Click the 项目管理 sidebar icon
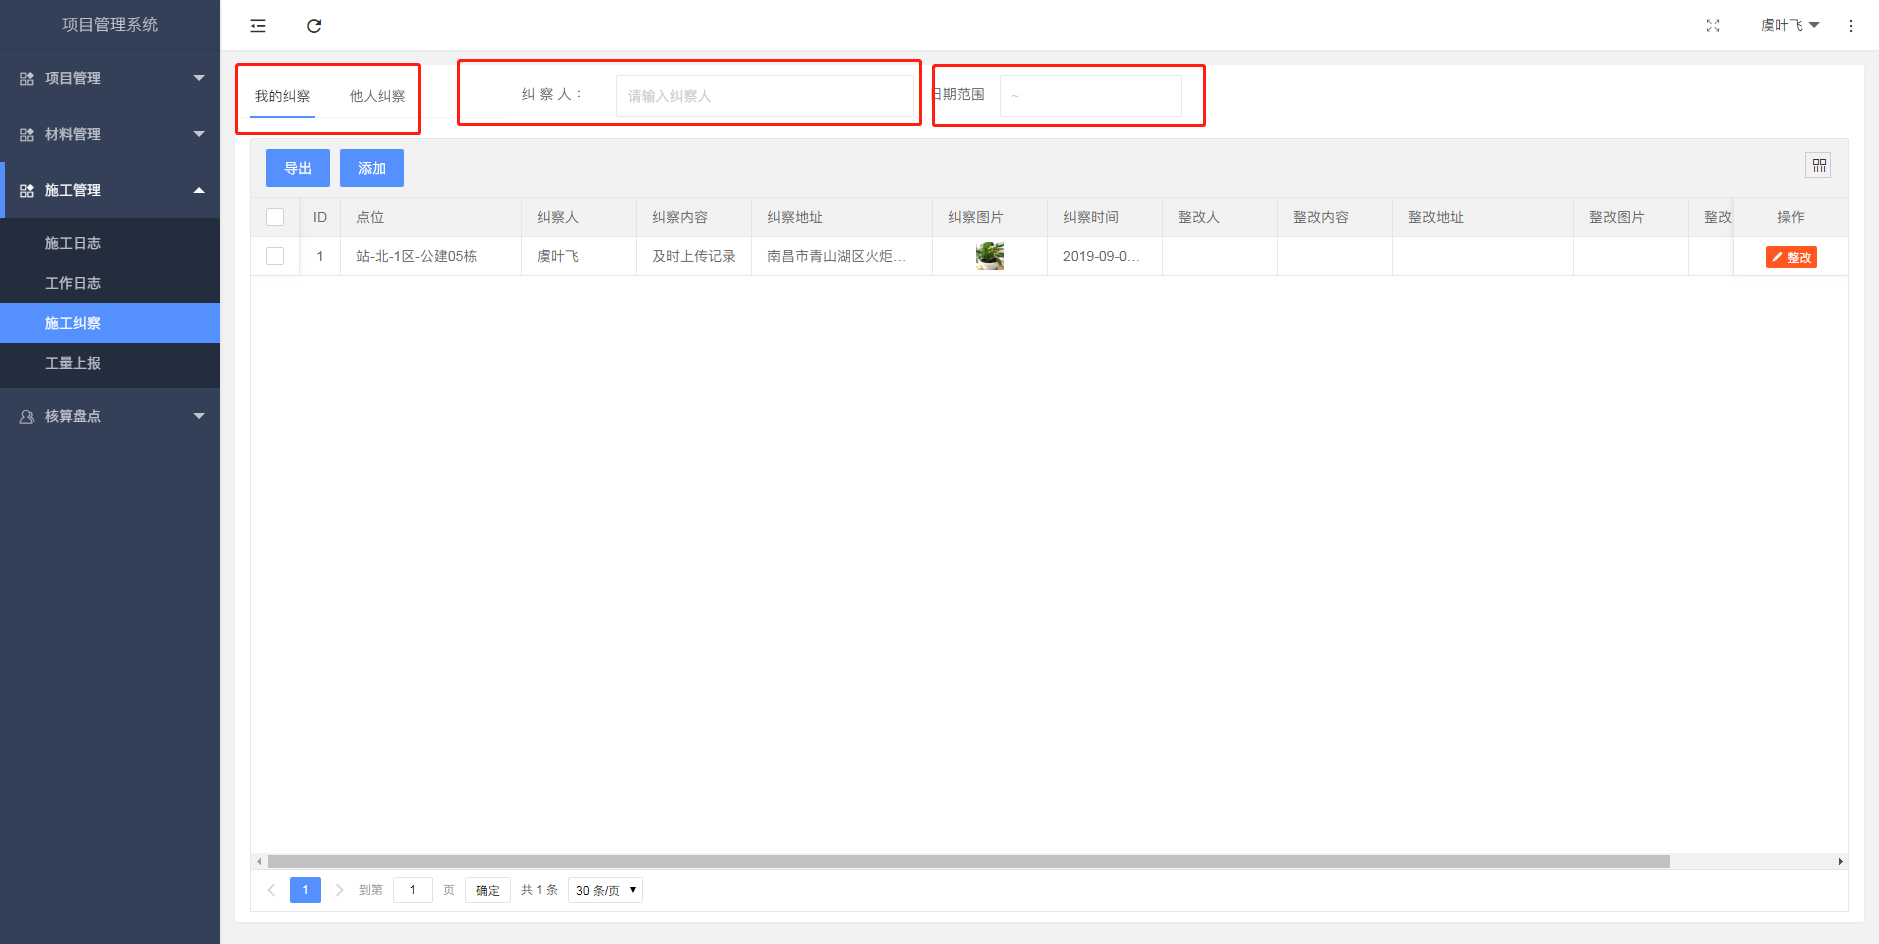This screenshot has height=944, width=1879. tap(27, 78)
